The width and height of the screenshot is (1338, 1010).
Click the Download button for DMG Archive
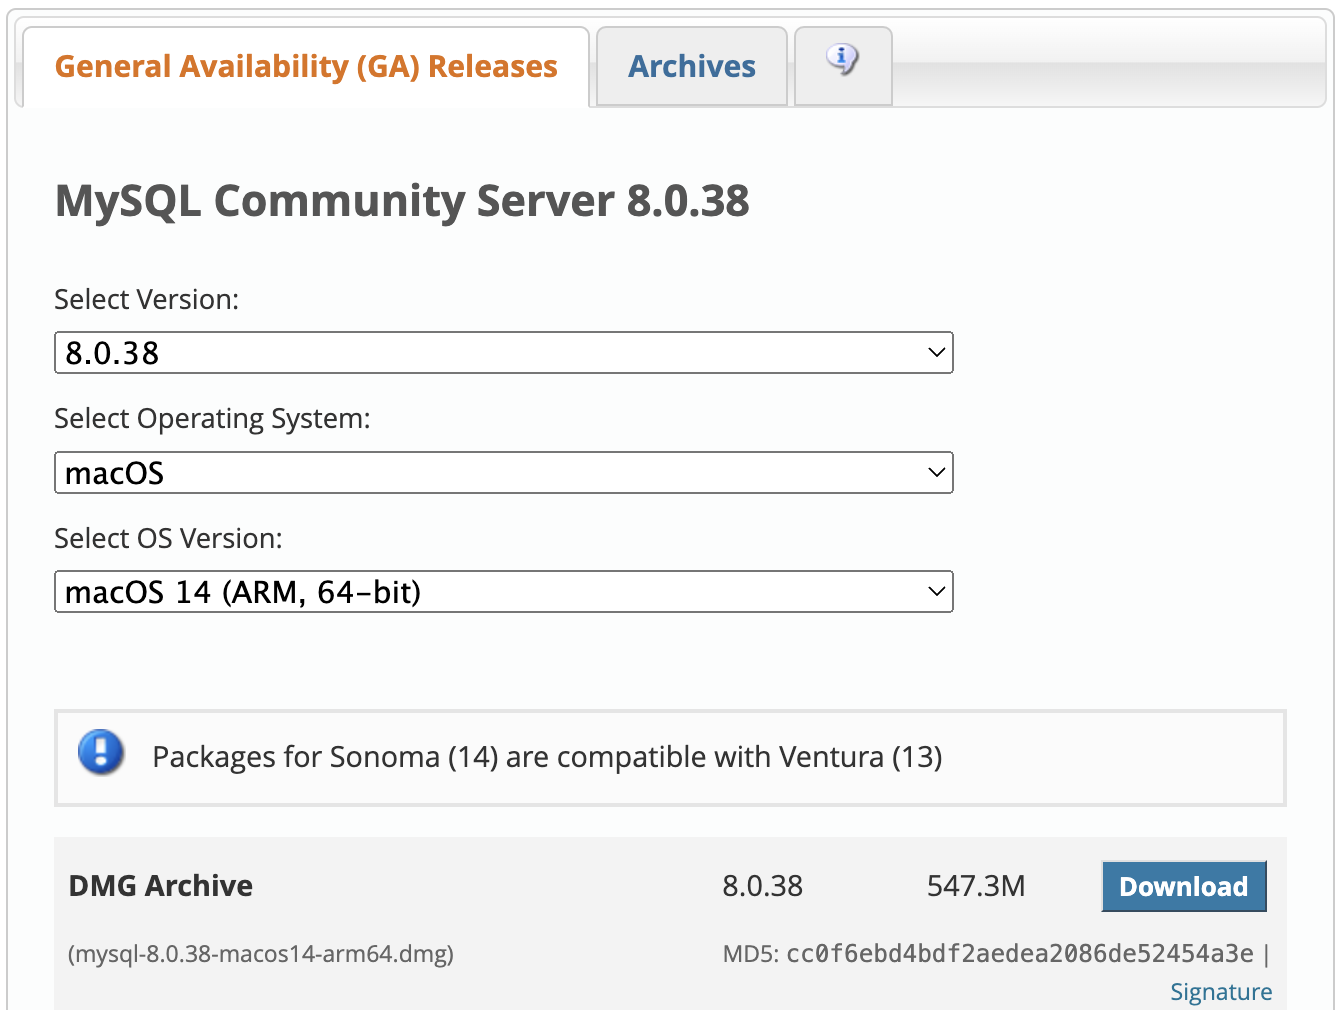click(x=1184, y=886)
